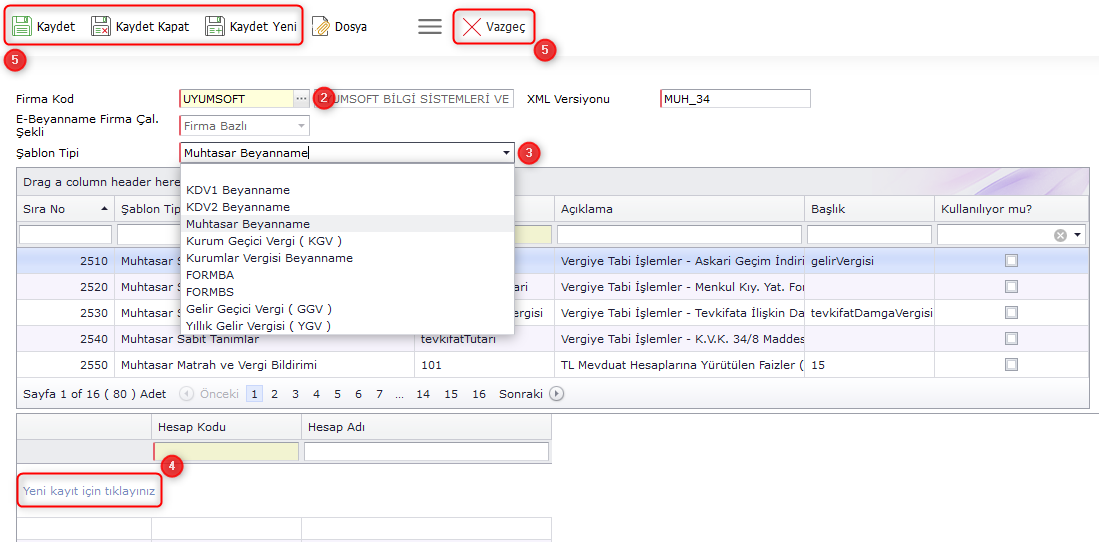Image resolution: width=1099 pixels, height=542 pixels.
Task: Go to next page arrow Sonraki
Action: point(557,394)
